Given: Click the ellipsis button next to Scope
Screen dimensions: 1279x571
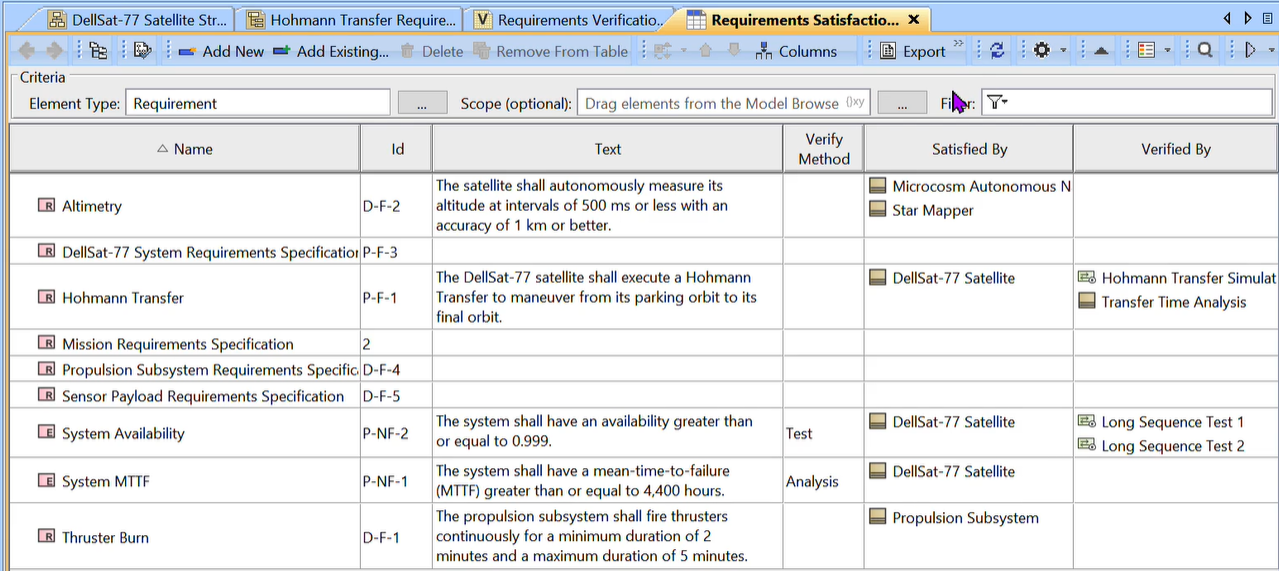Looking at the screenshot, I should pos(902,103).
